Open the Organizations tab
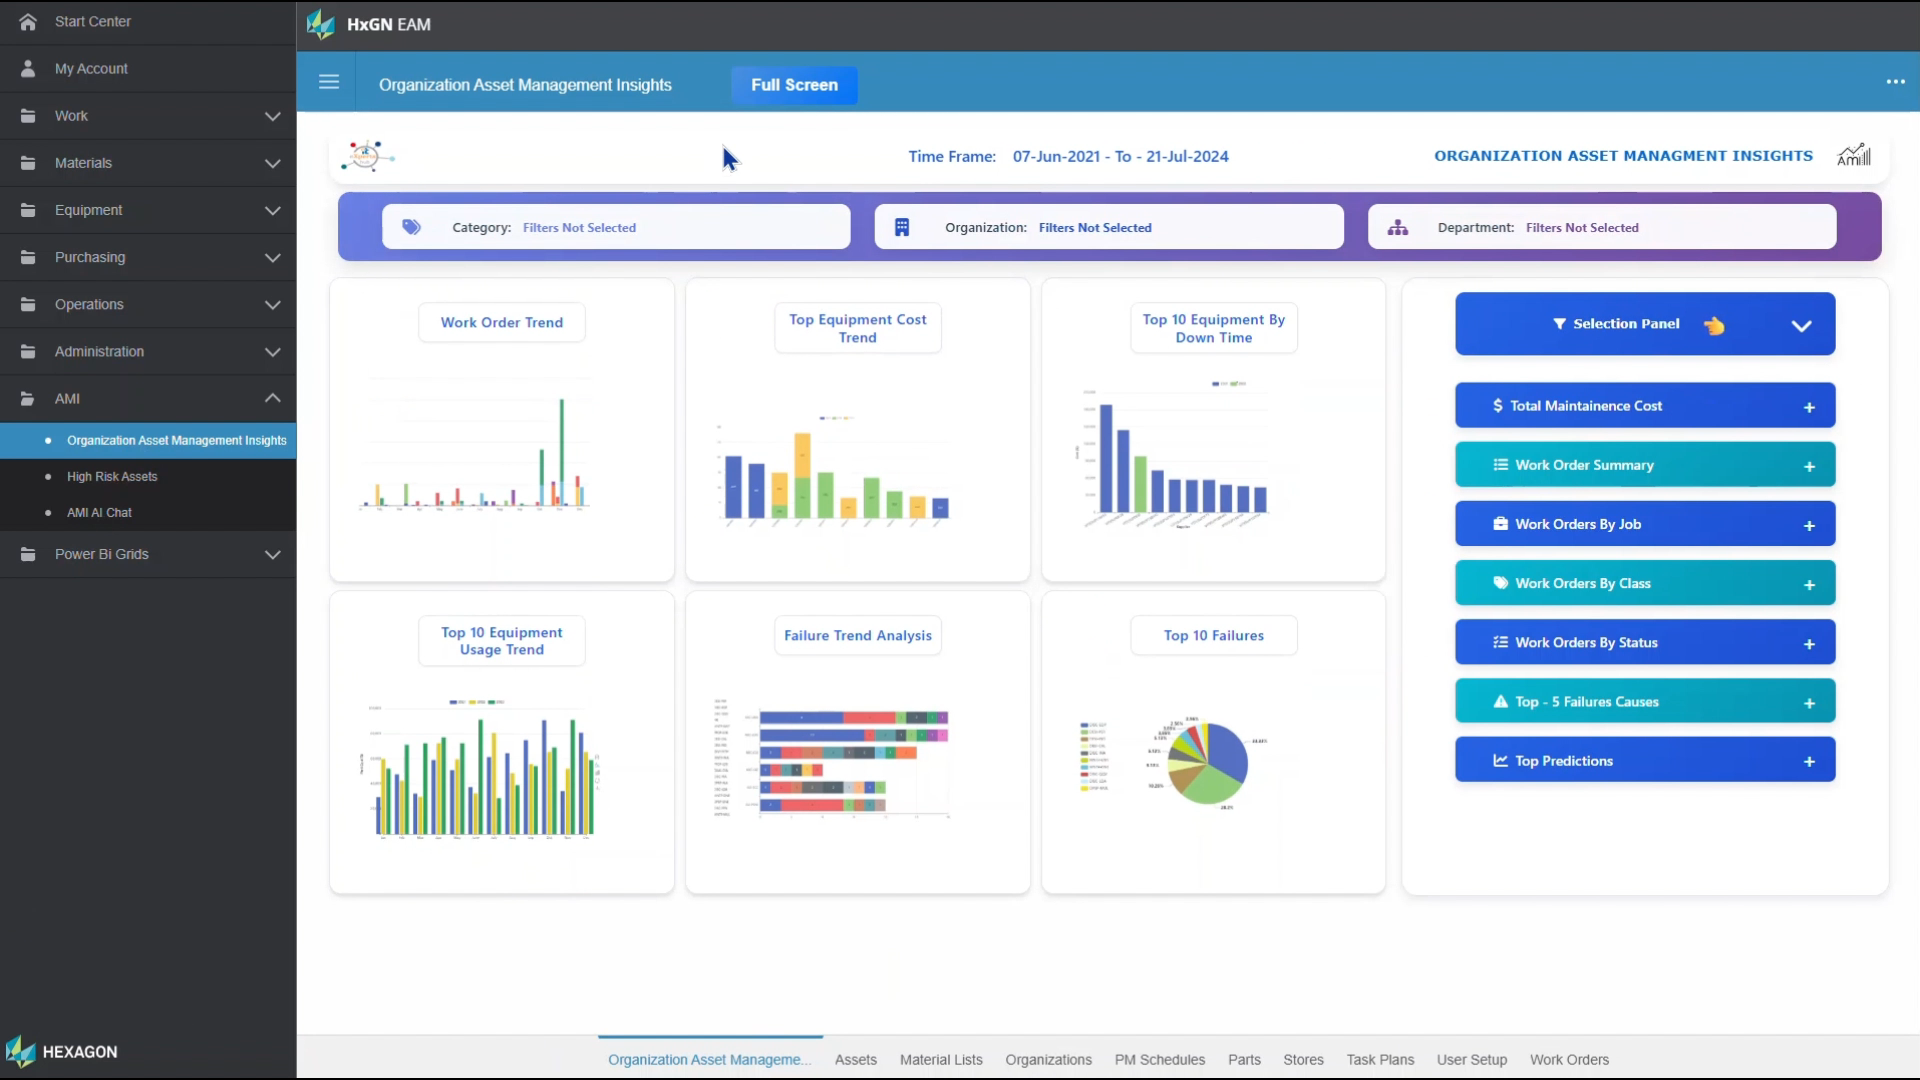The height and width of the screenshot is (1080, 1920). [x=1048, y=1059]
